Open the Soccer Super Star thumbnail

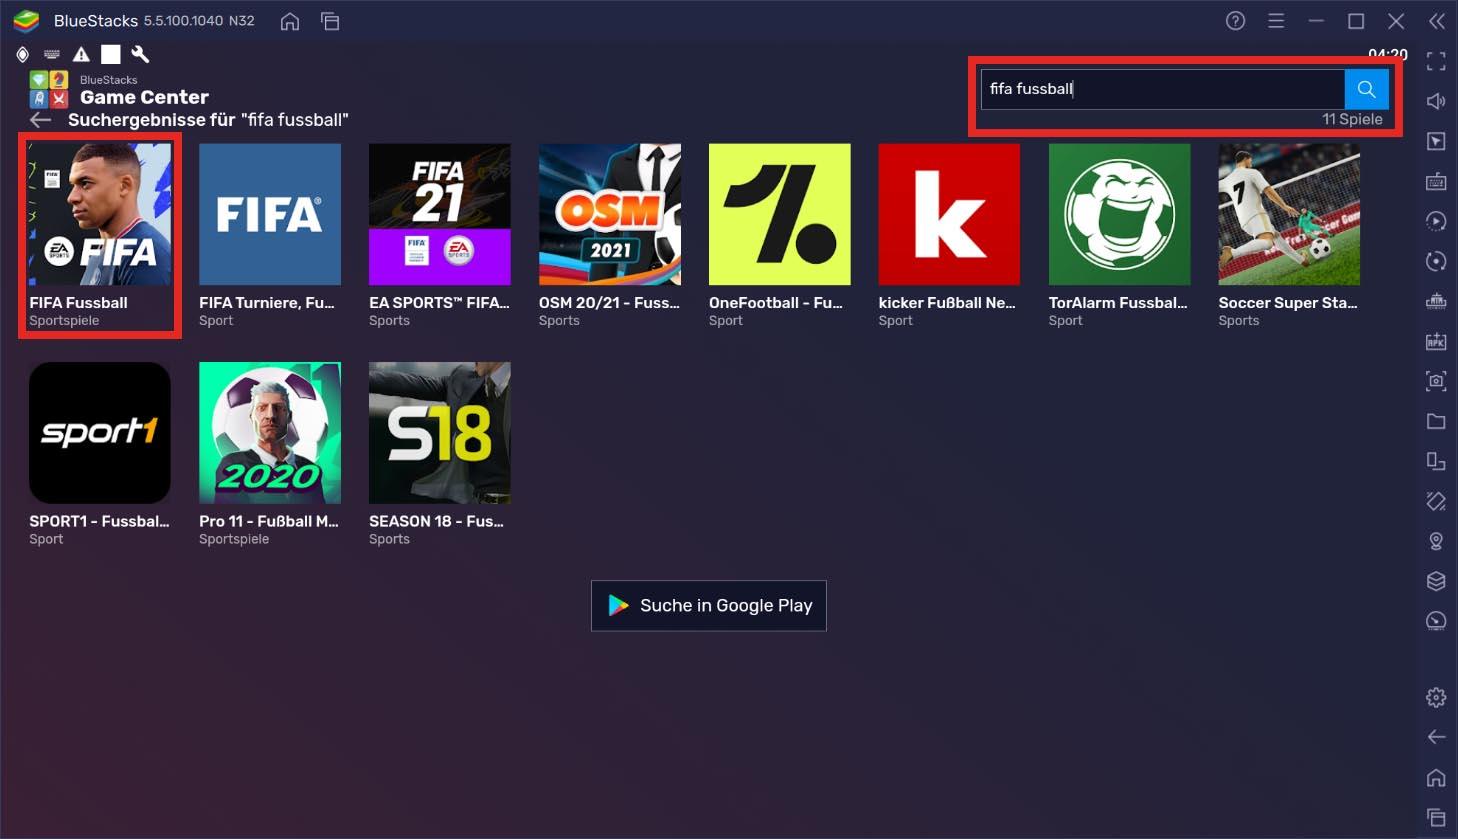click(x=1289, y=214)
